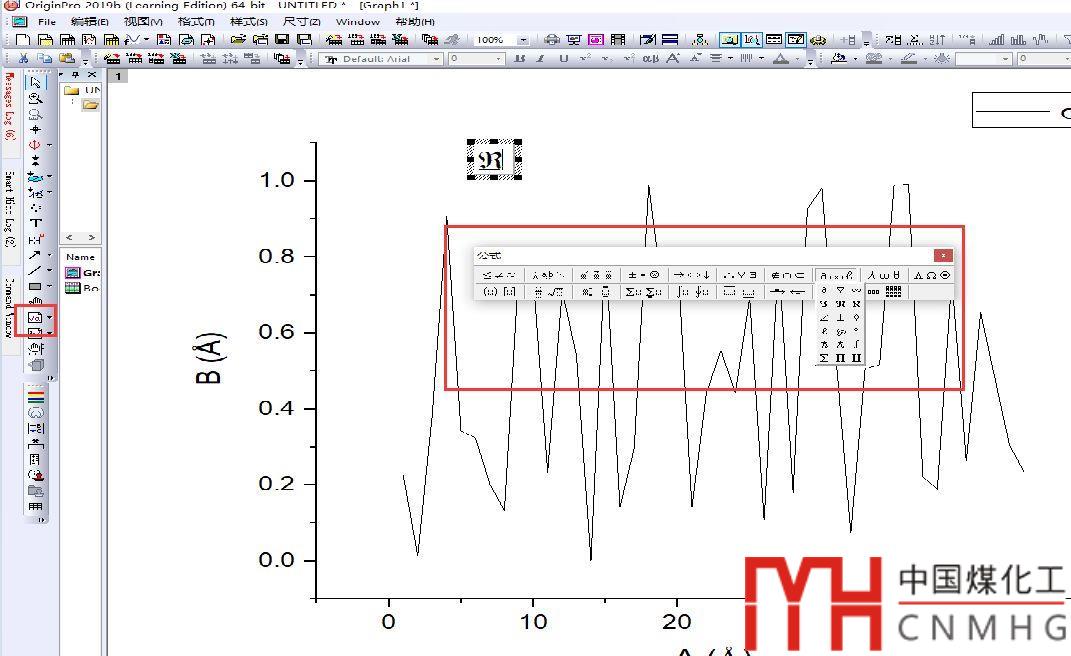Insert the nabla symbol from symbol palette
The height and width of the screenshot is (656, 1071).
pos(840,290)
